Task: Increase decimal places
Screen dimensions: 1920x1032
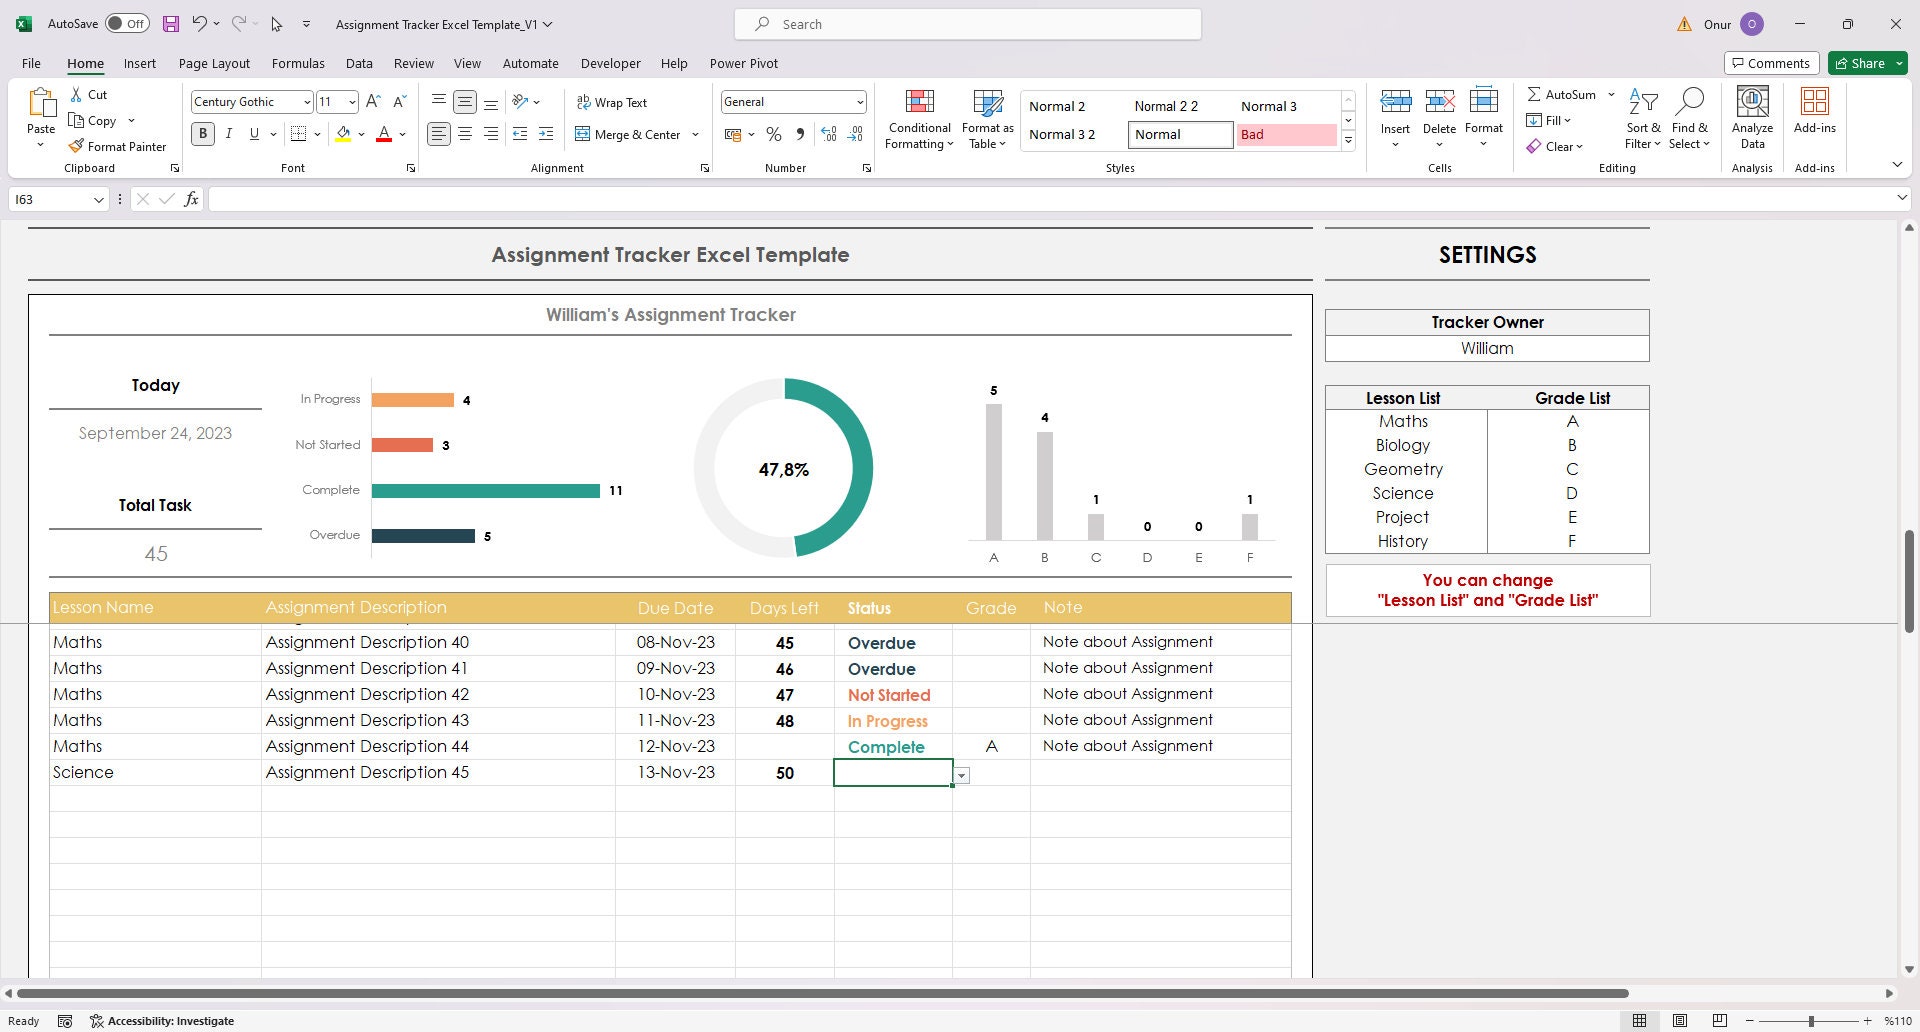Action: pos(829,133)
